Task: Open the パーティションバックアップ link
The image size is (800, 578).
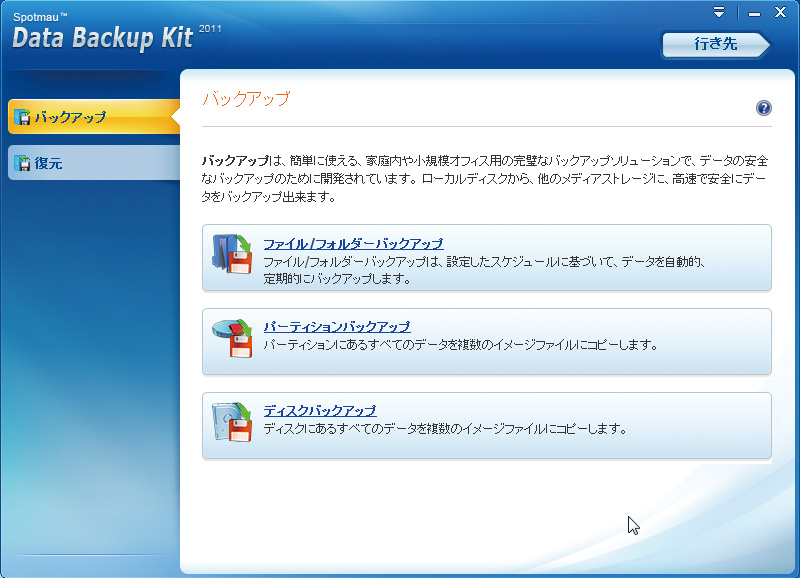Action: click(337, 326)
